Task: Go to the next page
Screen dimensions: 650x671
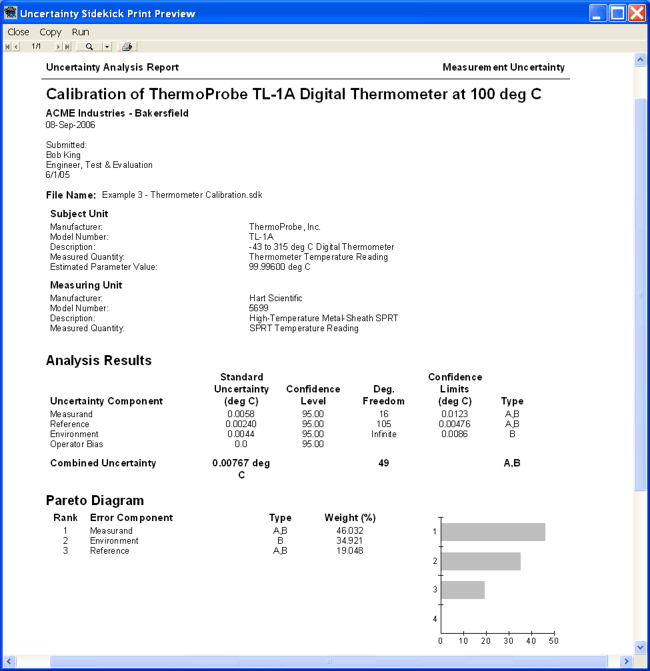Action: point(58,47)
